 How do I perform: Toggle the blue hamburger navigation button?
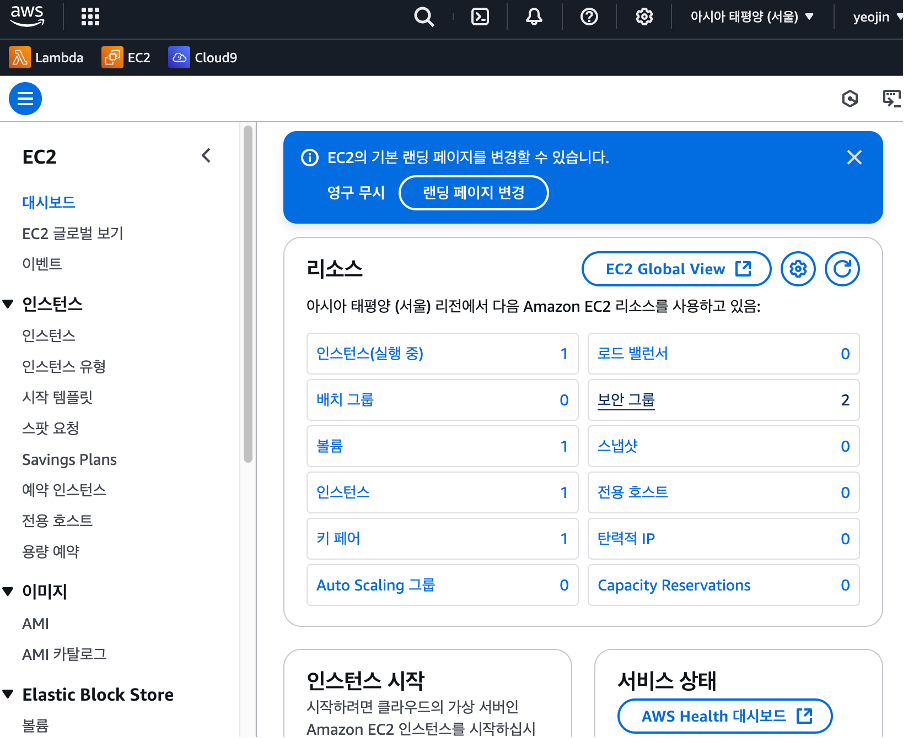(25, 99)
